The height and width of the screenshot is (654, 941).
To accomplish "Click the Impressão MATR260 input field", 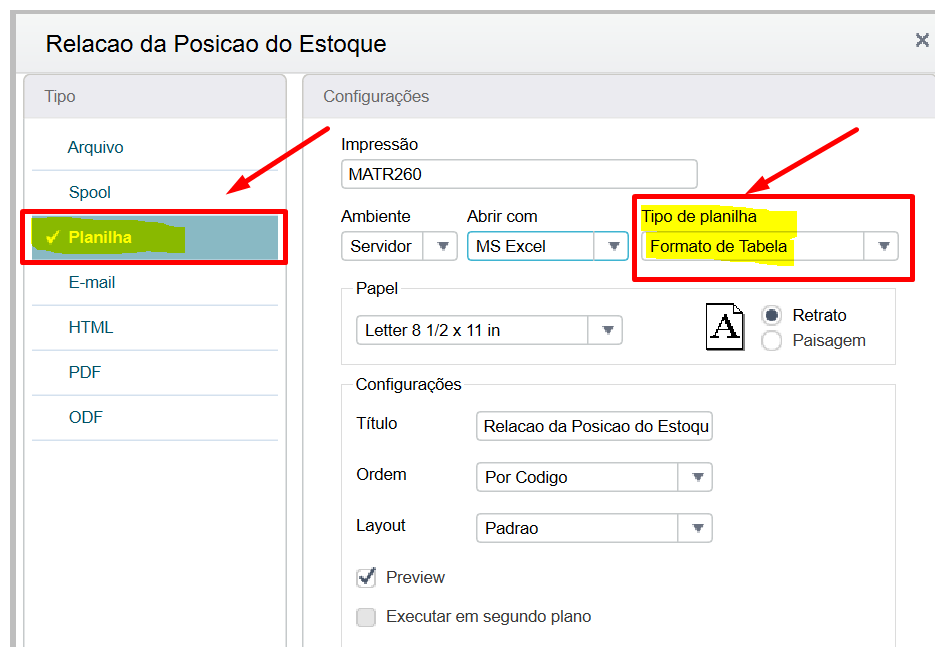I will tap(519, 174).
